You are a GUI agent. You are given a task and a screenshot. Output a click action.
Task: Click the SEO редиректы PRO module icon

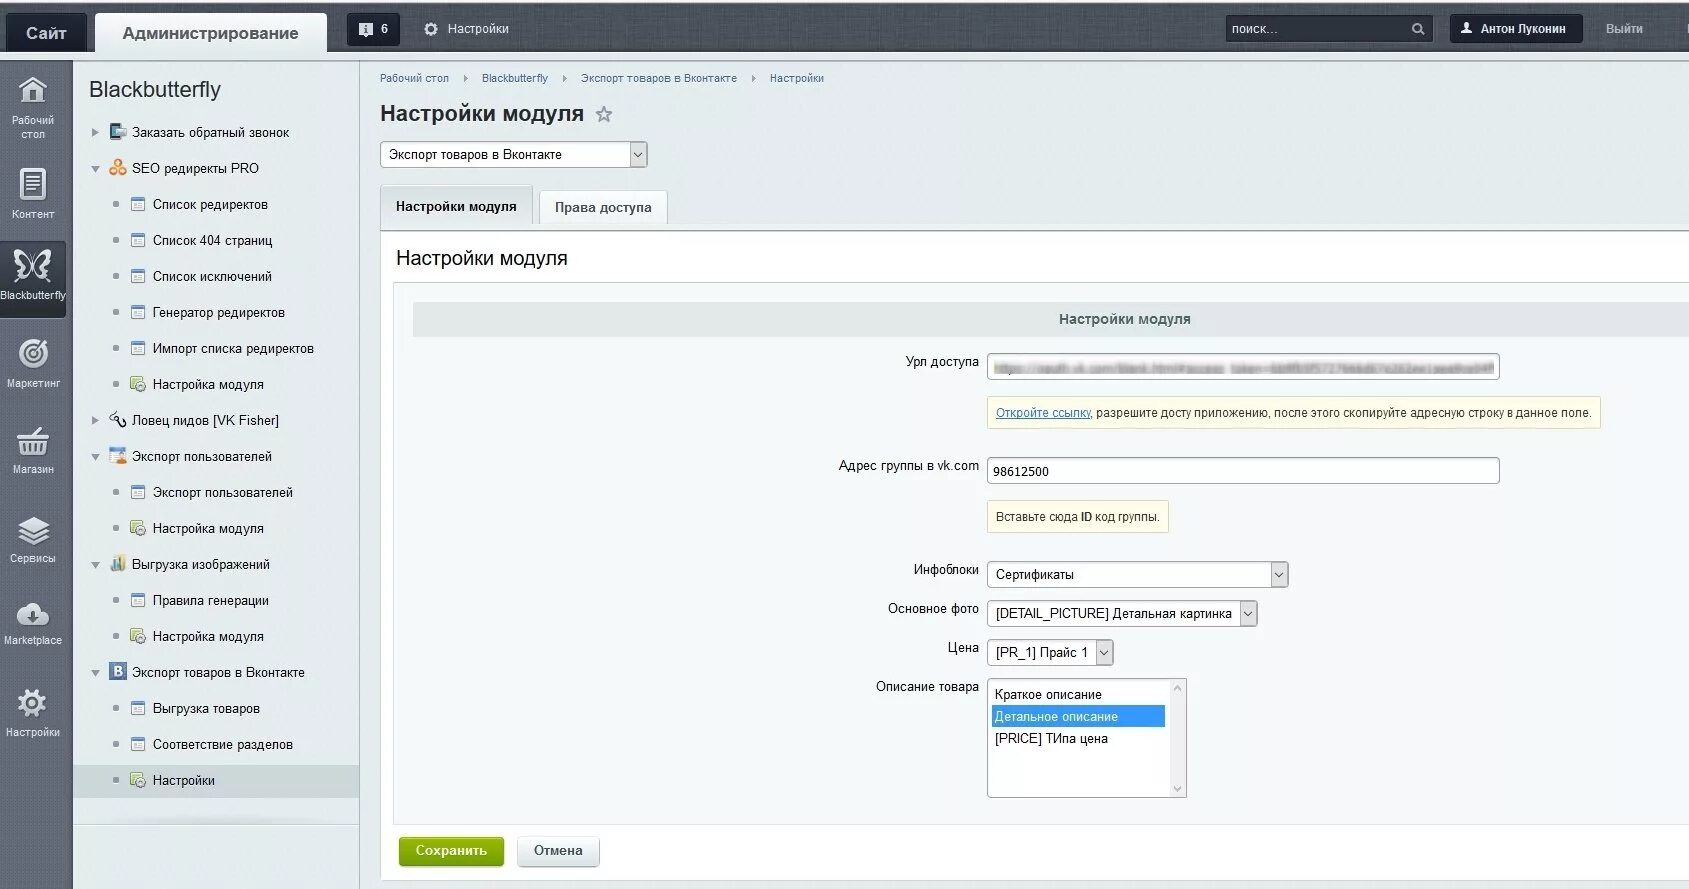tap(118, 168)
